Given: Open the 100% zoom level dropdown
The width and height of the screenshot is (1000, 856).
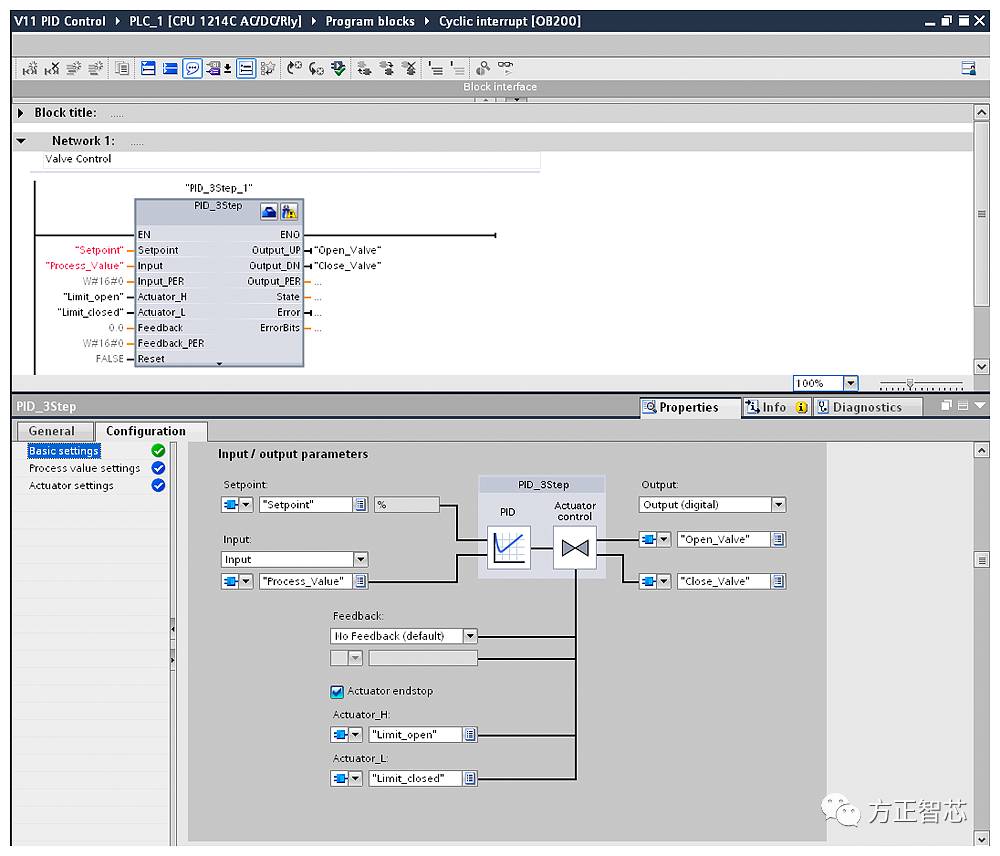Looking at the screenshot, I should click(x=850, y=383).
